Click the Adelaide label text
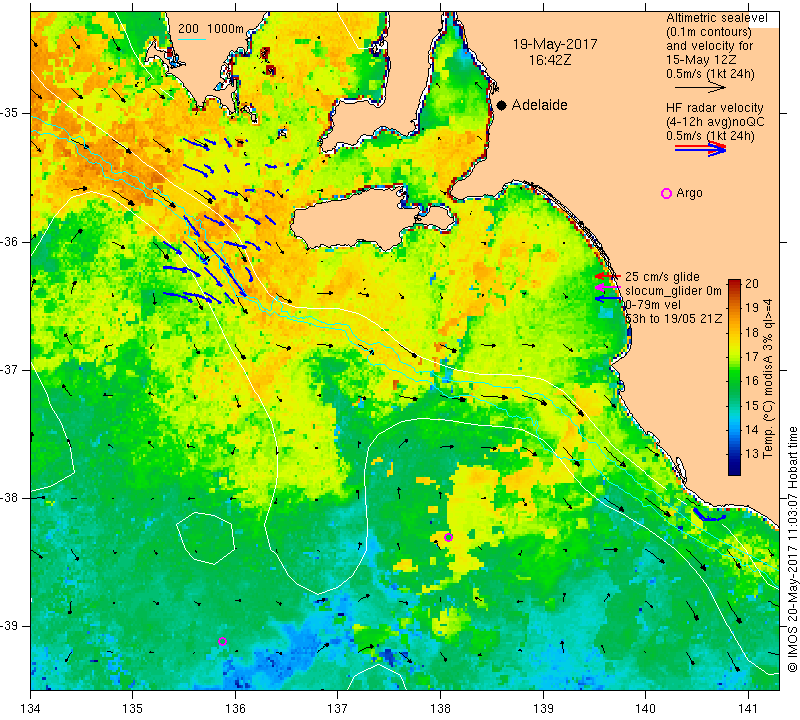 tap(539, 105)
